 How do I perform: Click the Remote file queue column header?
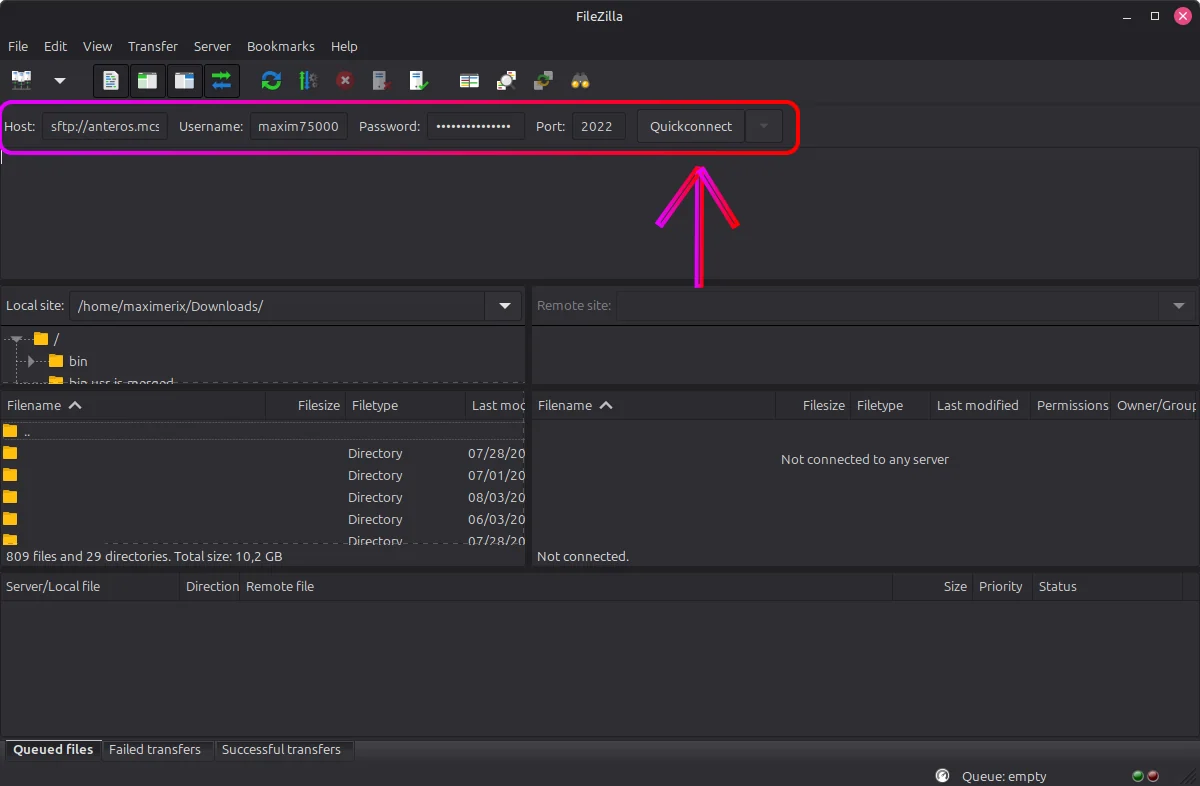pos(567,586)
